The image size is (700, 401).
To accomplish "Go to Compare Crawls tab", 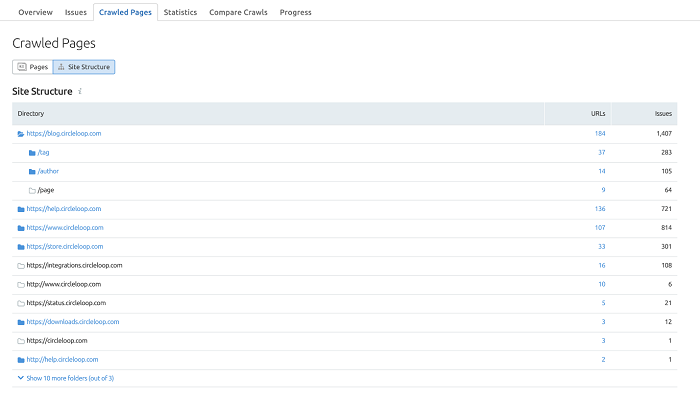I will pos(238,12).
